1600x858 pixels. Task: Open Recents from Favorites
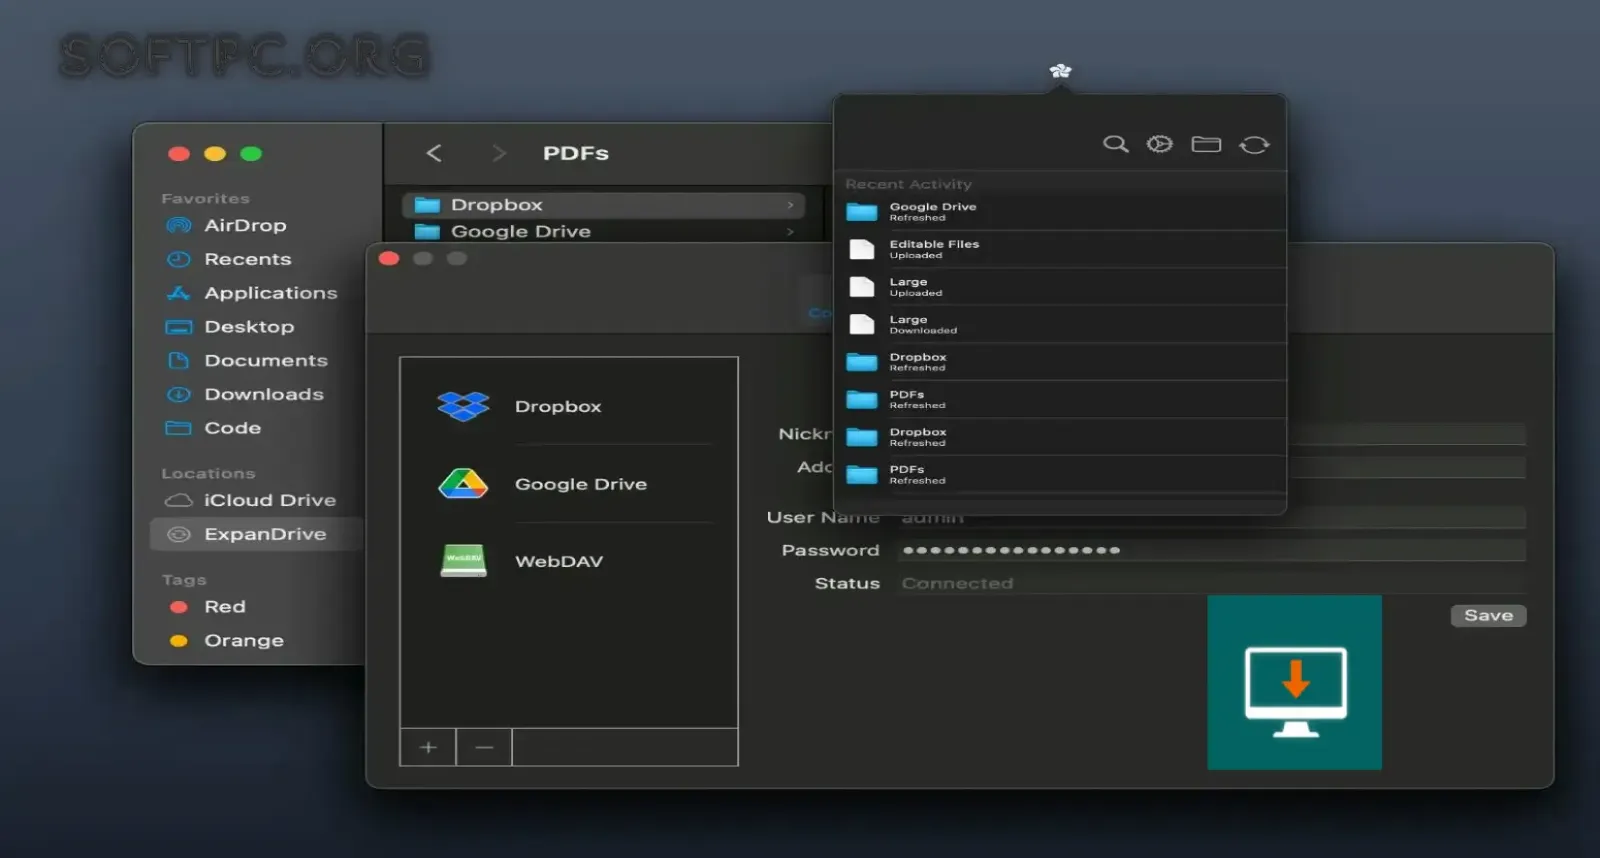(x=248, y=259)
